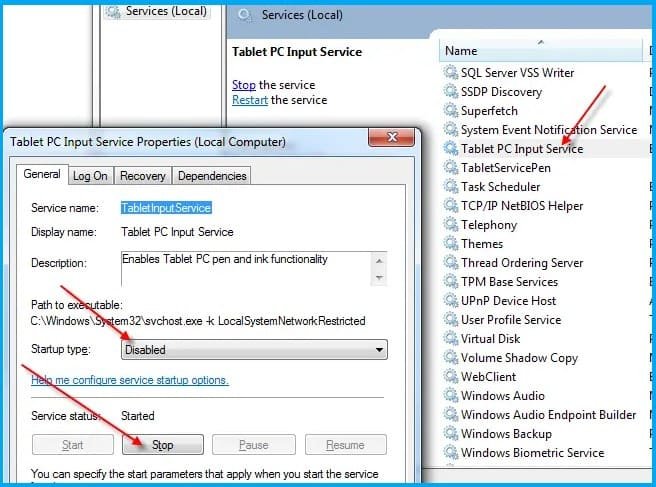Click the TabletServicePen gear icon
The image size is (656, 487).
pos(451,167)
